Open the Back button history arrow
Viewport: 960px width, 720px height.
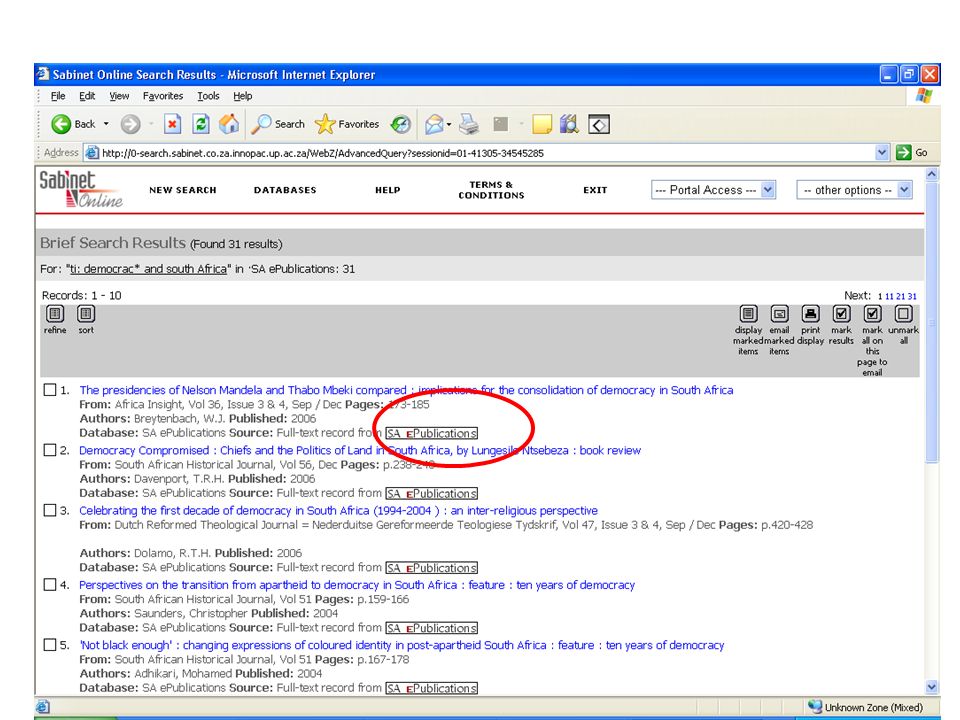(x=106, y=124)
